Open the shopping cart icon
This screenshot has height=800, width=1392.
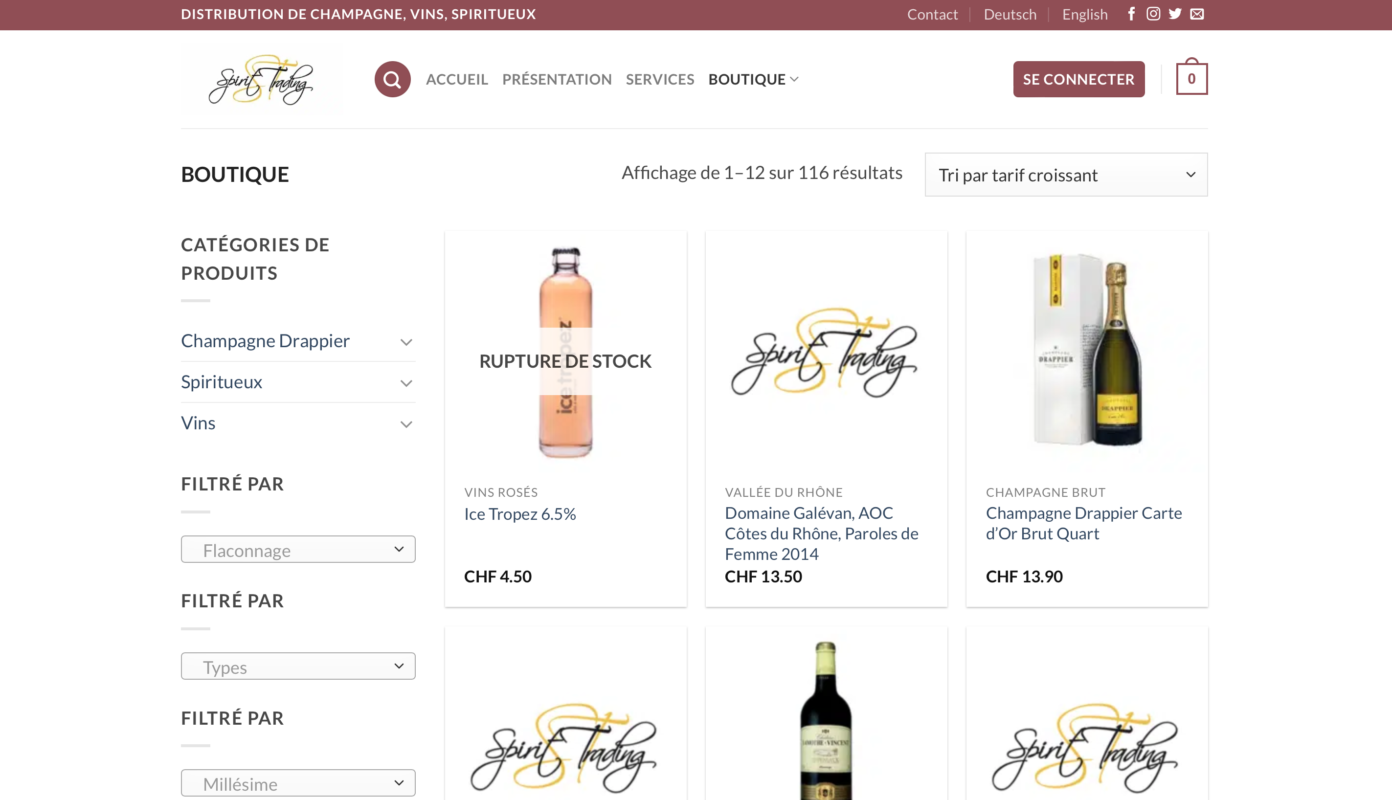point(1191,79)
